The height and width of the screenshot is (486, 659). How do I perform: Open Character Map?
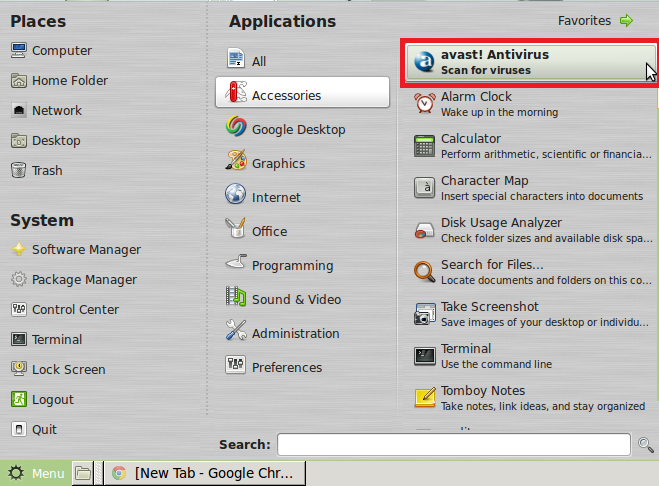click(x=528, y=188)
